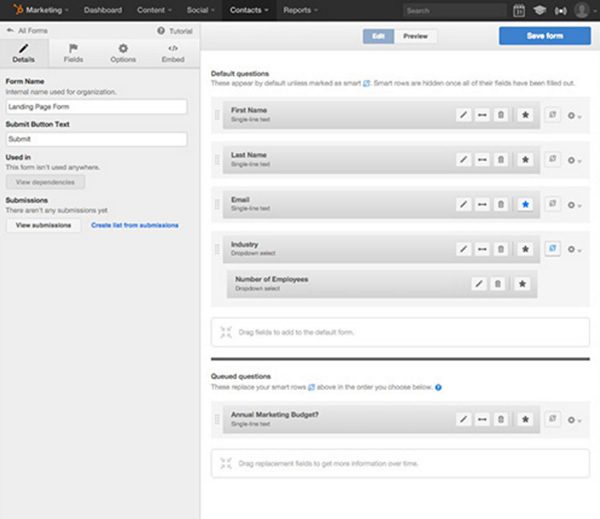Click the Save form button
This screenshot has height=519, width=600.
pos(544,36)
